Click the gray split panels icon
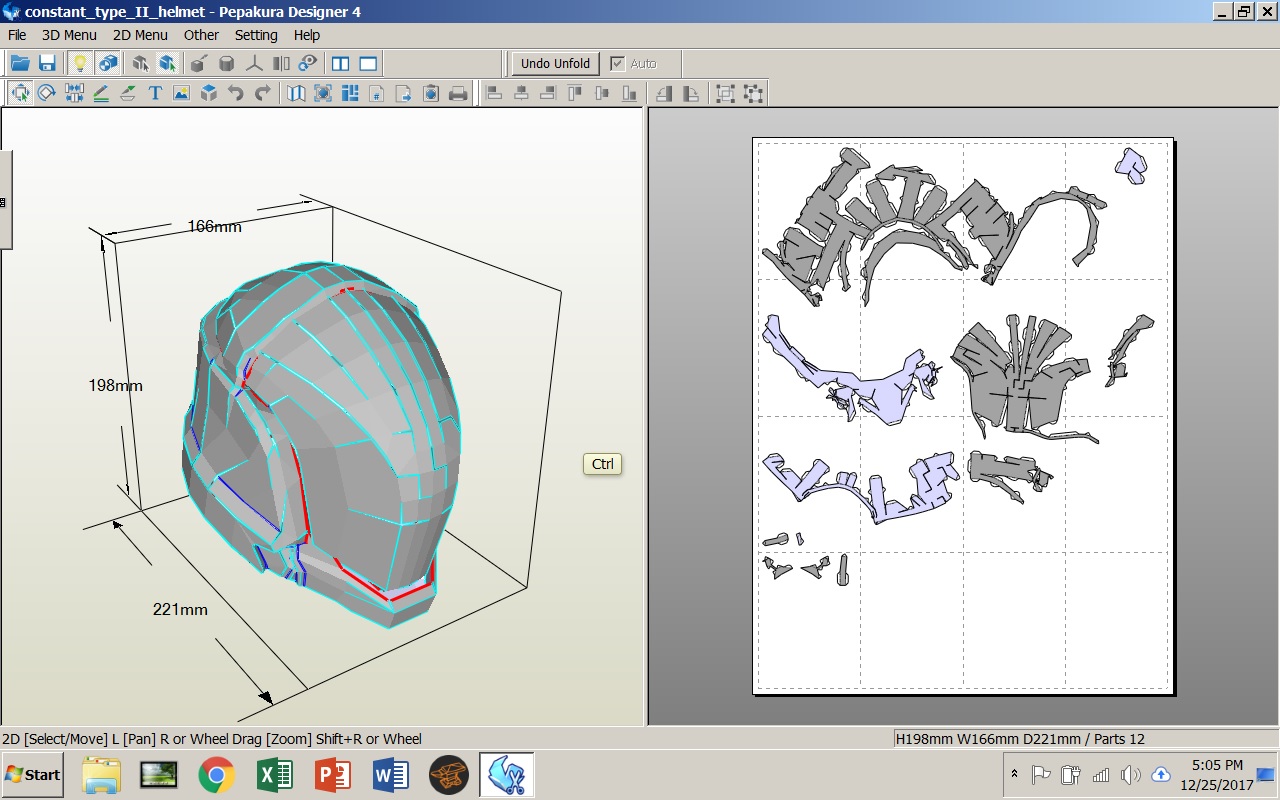The image size is (1280, 800). tap(281, 63)
